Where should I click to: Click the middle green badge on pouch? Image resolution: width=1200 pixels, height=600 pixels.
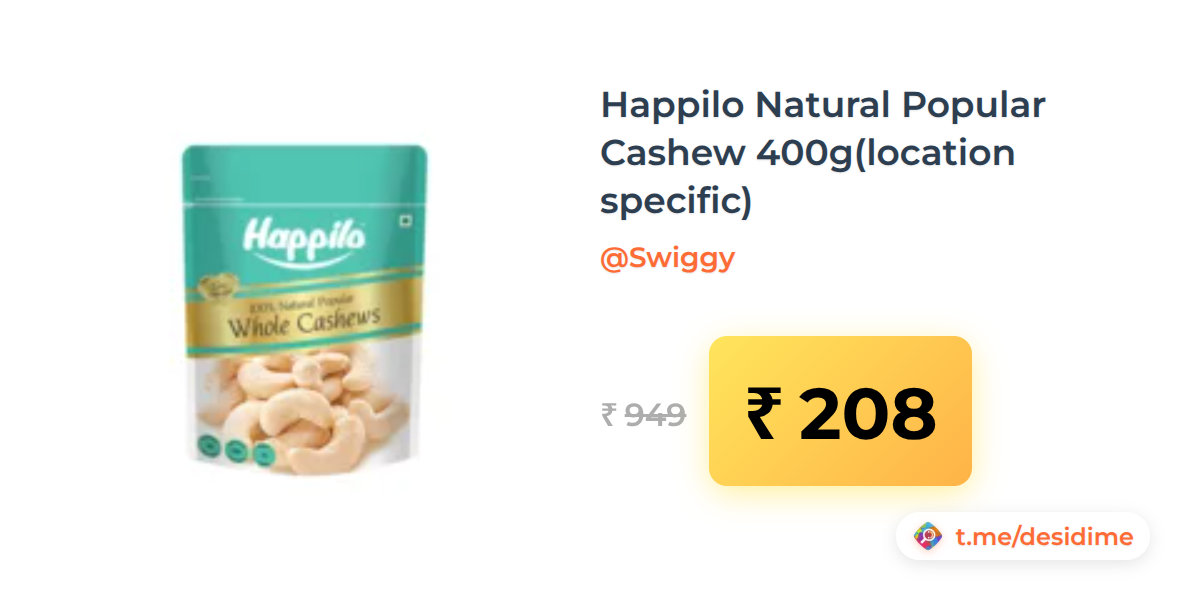pos(235,451)
